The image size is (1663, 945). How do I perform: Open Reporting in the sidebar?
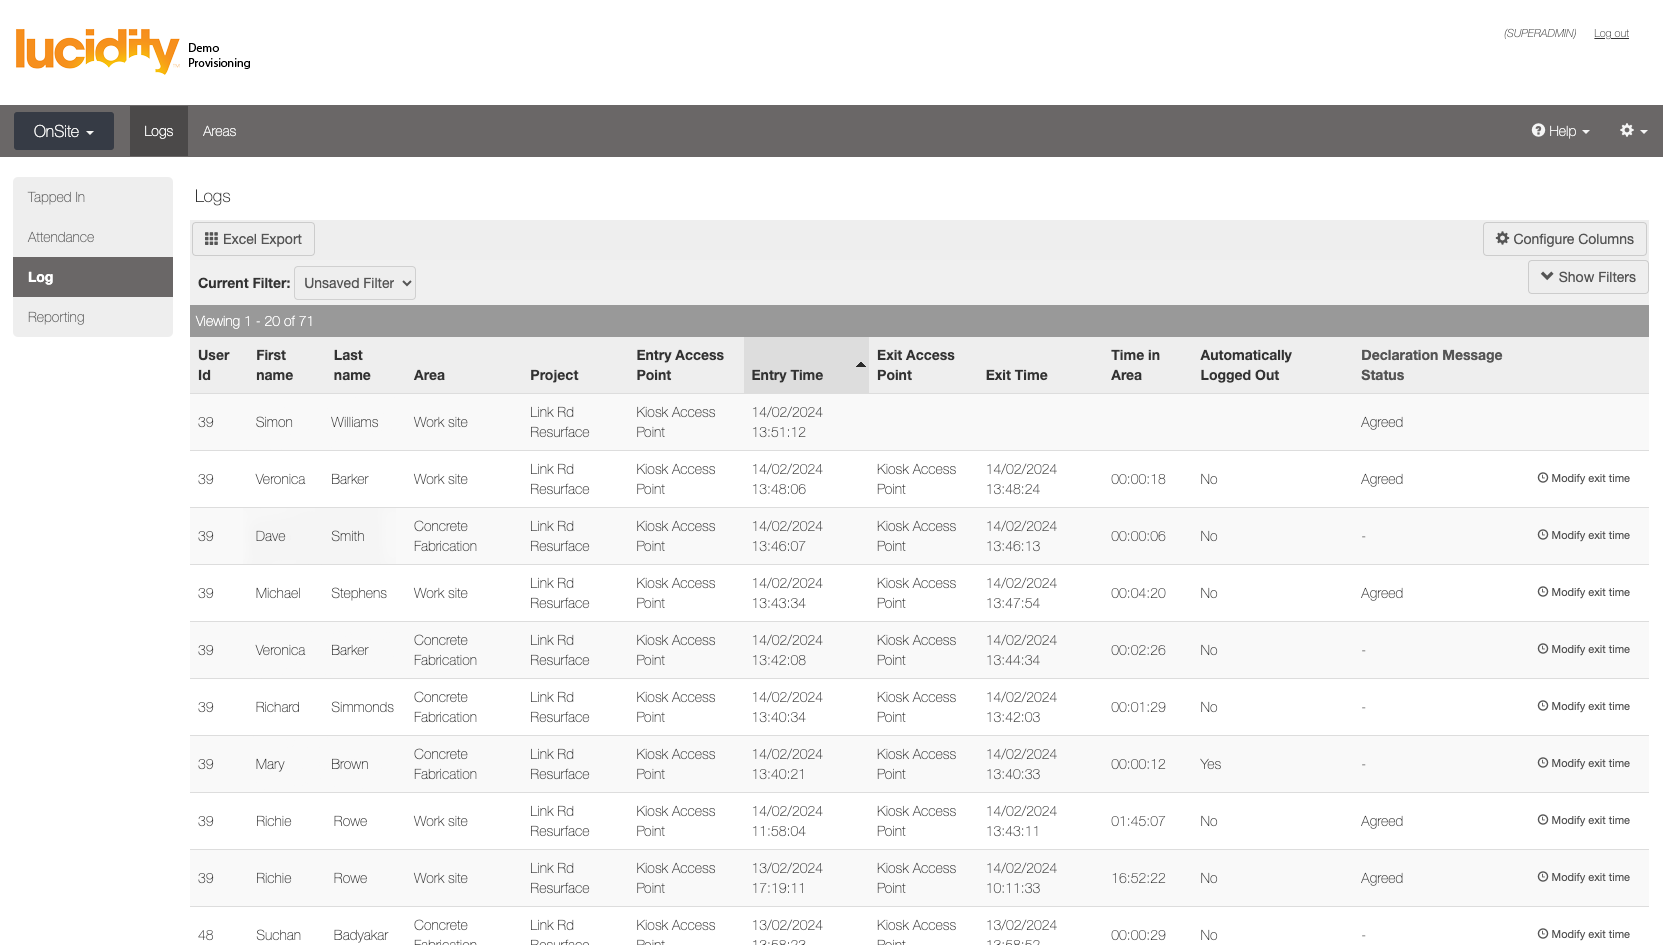click(x=56, y=317)
